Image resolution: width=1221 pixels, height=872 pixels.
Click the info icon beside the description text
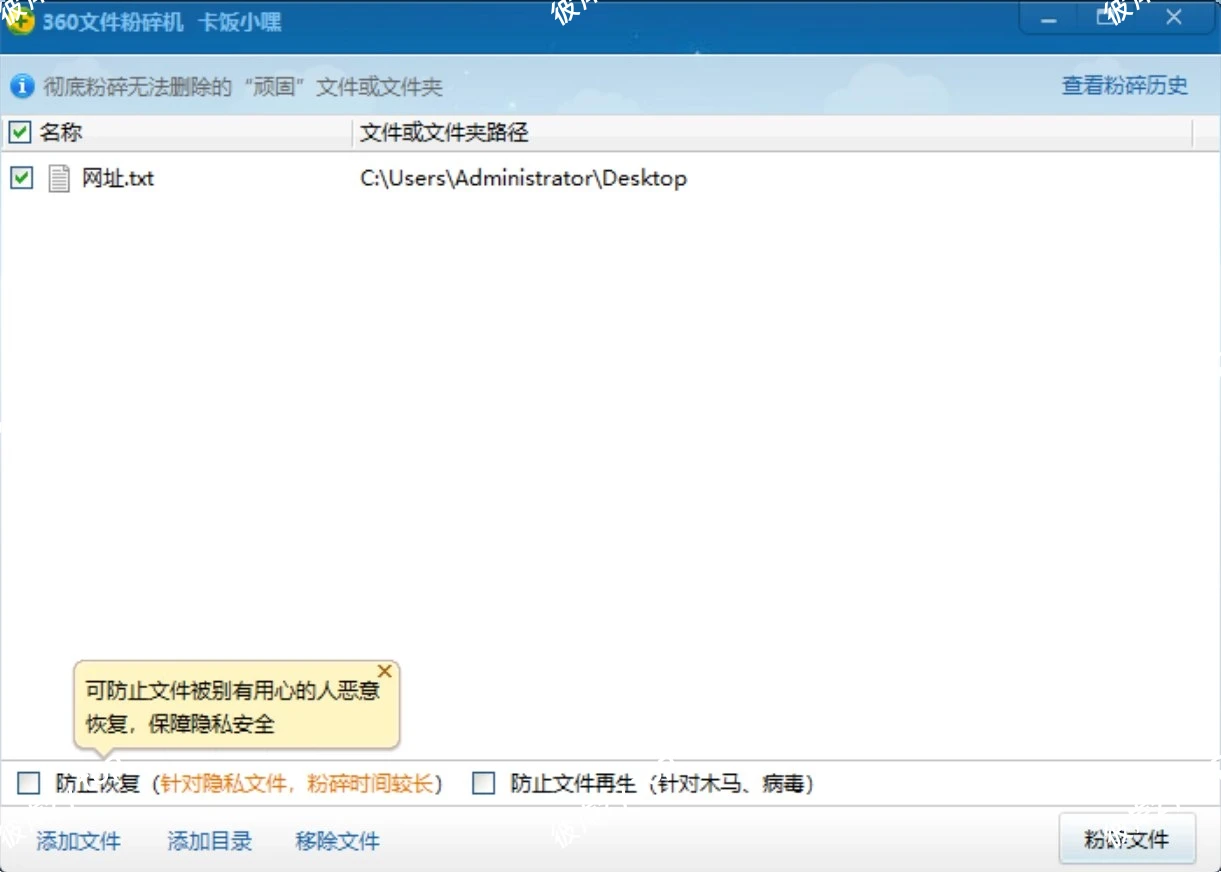(22, 86)
